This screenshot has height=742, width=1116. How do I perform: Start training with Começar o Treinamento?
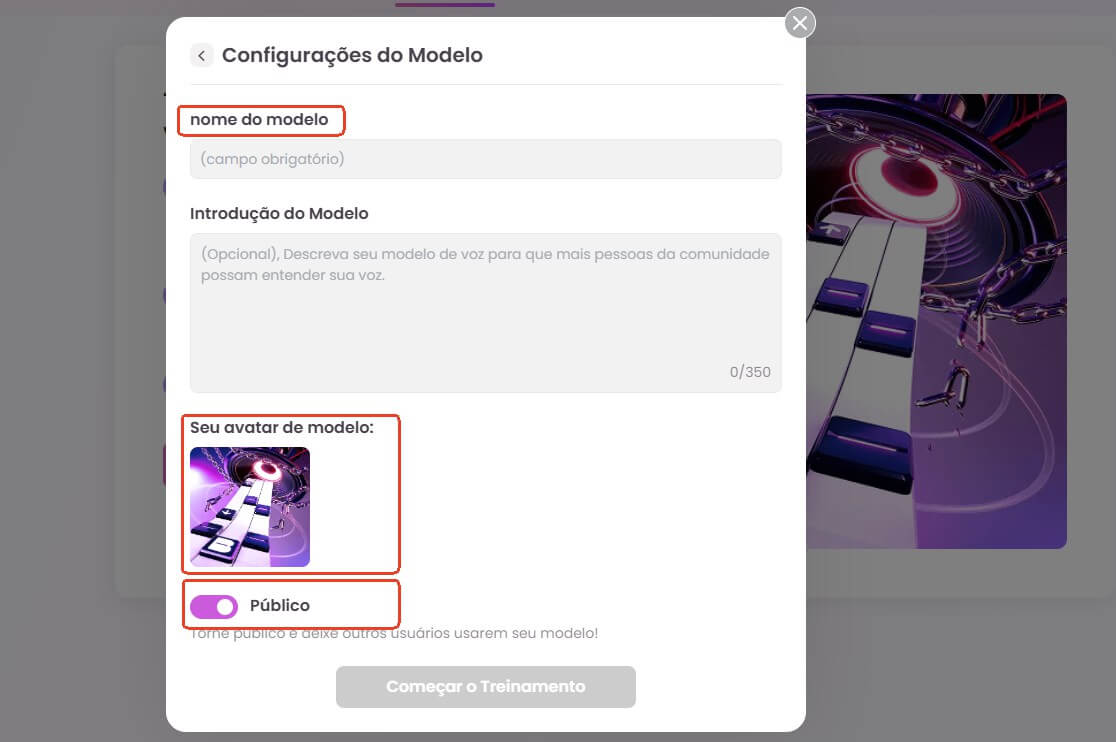tap(485, 687)
